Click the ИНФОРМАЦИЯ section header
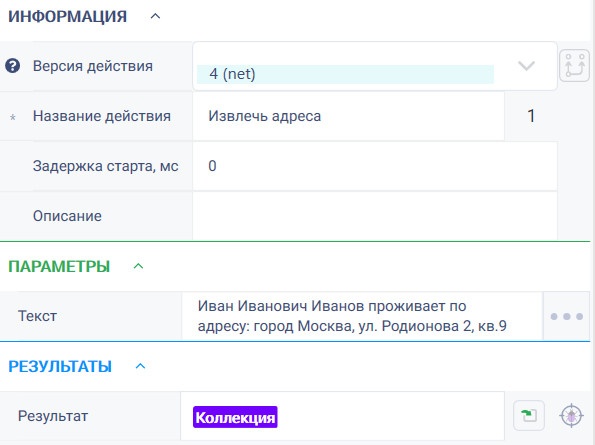 tap(68, 17)
